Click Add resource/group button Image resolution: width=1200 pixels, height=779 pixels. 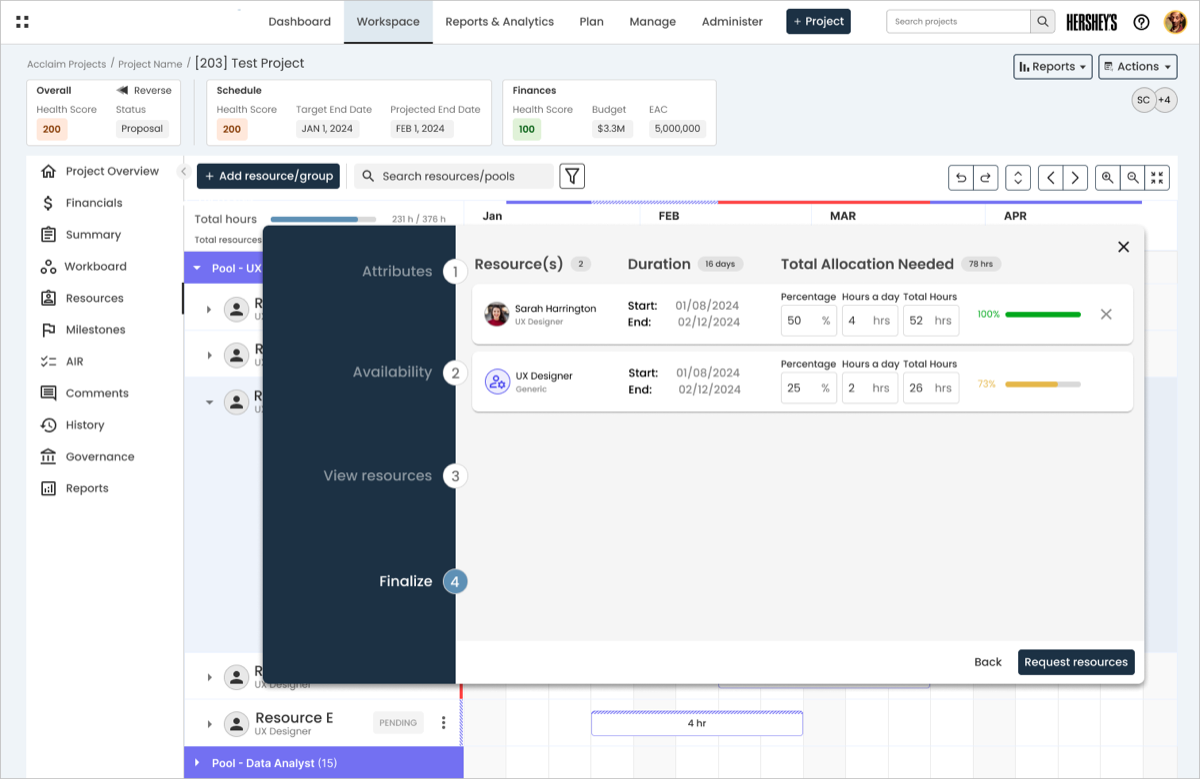pyautogui.click(x=268, y=176)
